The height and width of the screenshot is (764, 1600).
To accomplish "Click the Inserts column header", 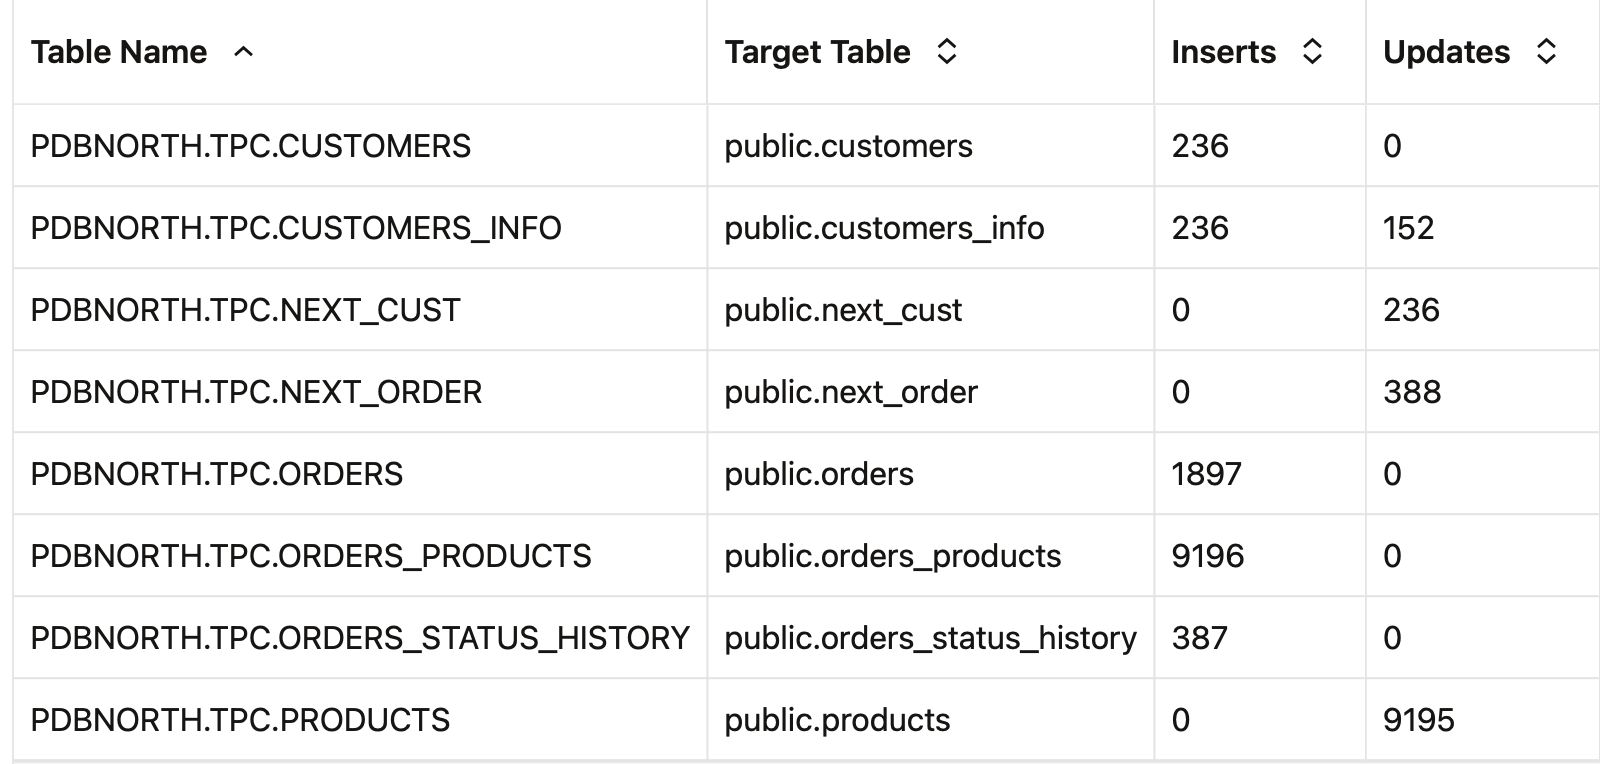I will 1224,51.
